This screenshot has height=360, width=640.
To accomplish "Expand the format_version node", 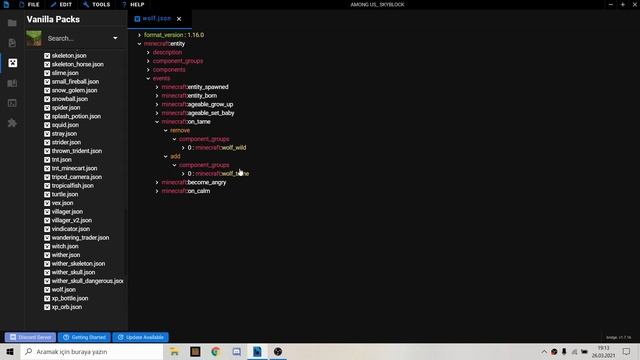I will (x=140, y=35).
